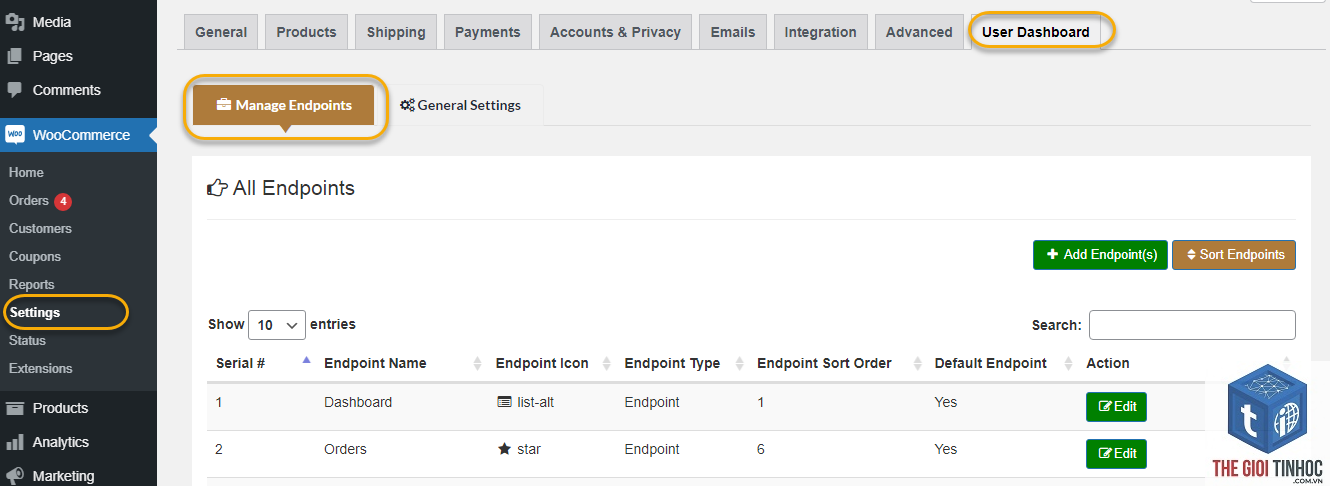Image resolution: width=1330 pixels, height=486 pixels.
Task: Switch to the General tab
Action: click(221, 32)
